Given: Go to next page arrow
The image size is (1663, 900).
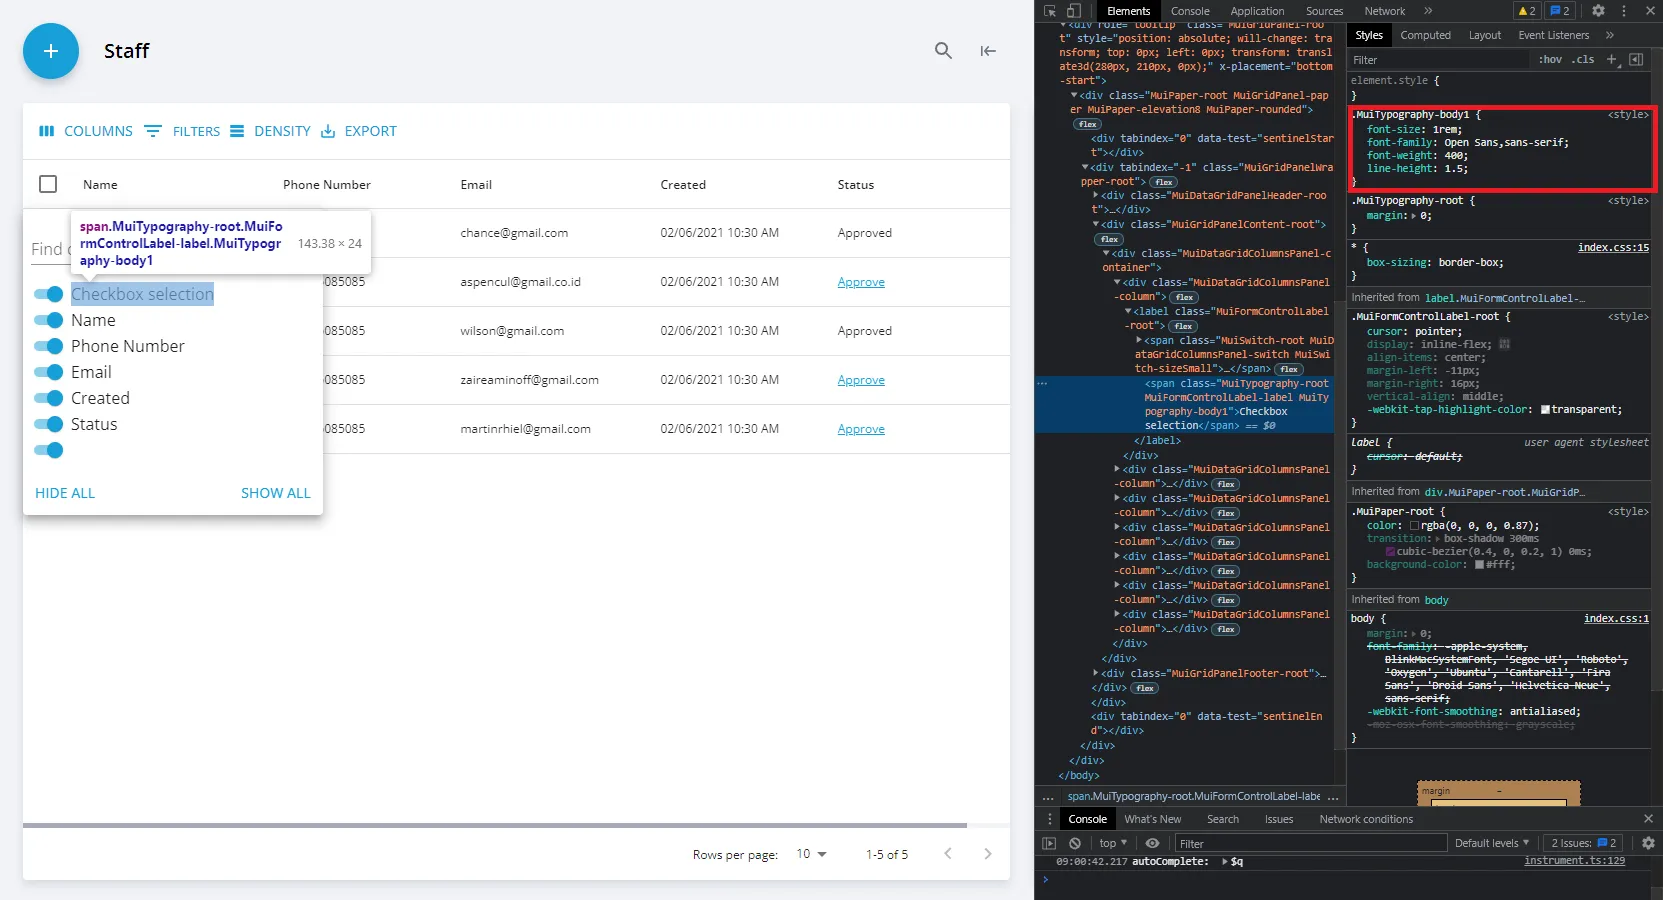Looking at the screenshot, I should (987, 854).
